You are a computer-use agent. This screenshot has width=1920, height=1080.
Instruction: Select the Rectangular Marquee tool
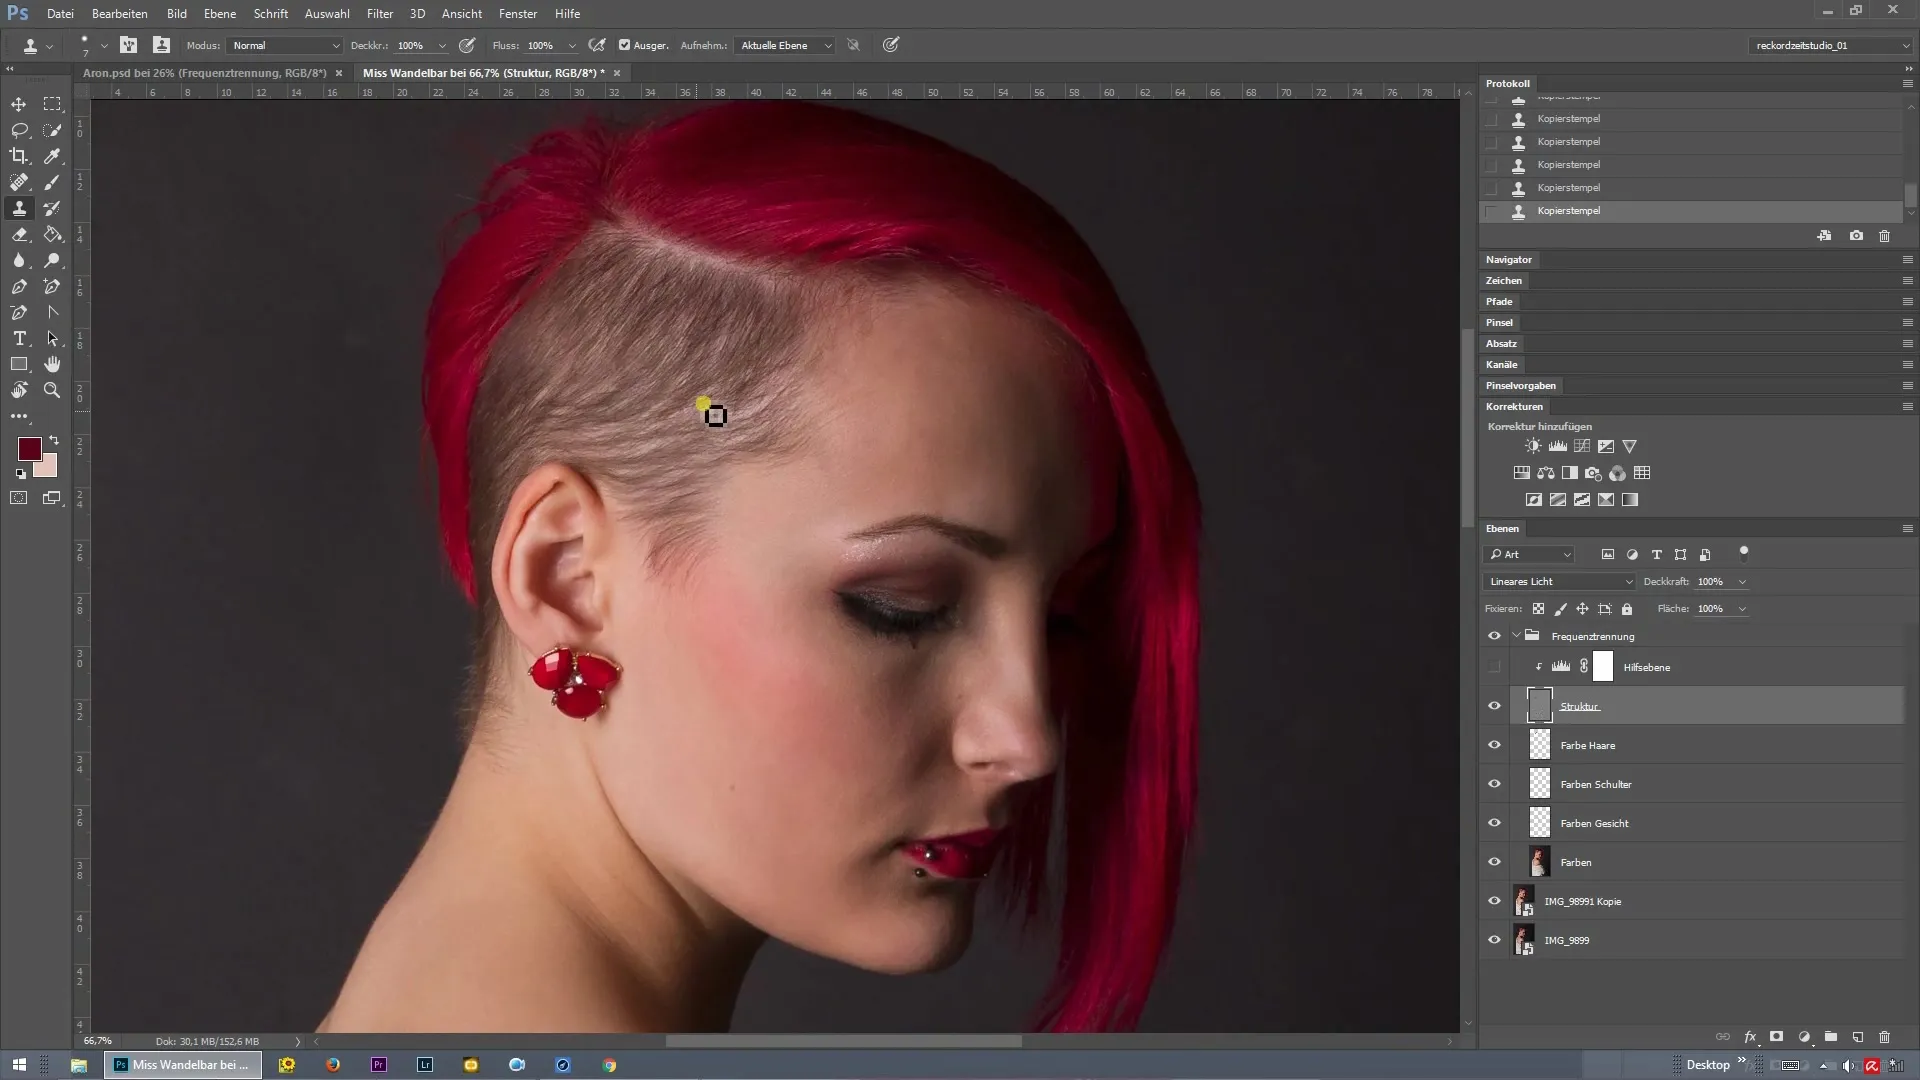click(52, 104)
